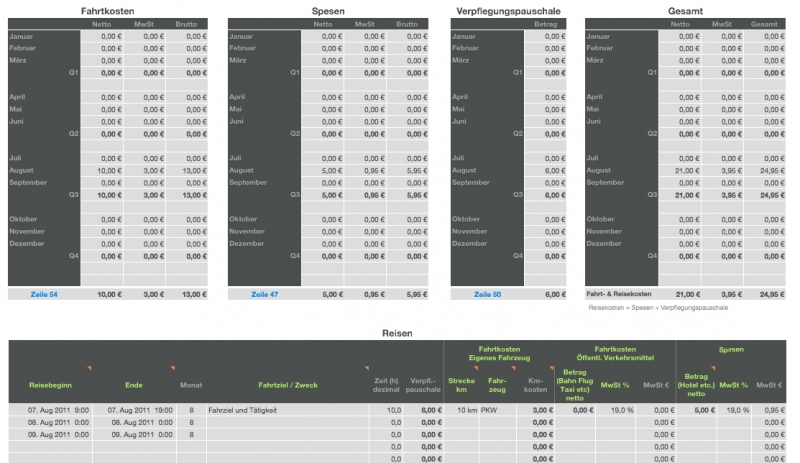
Task: Click the comment marker on Km-kosten header
Action: tap(551, 369)
